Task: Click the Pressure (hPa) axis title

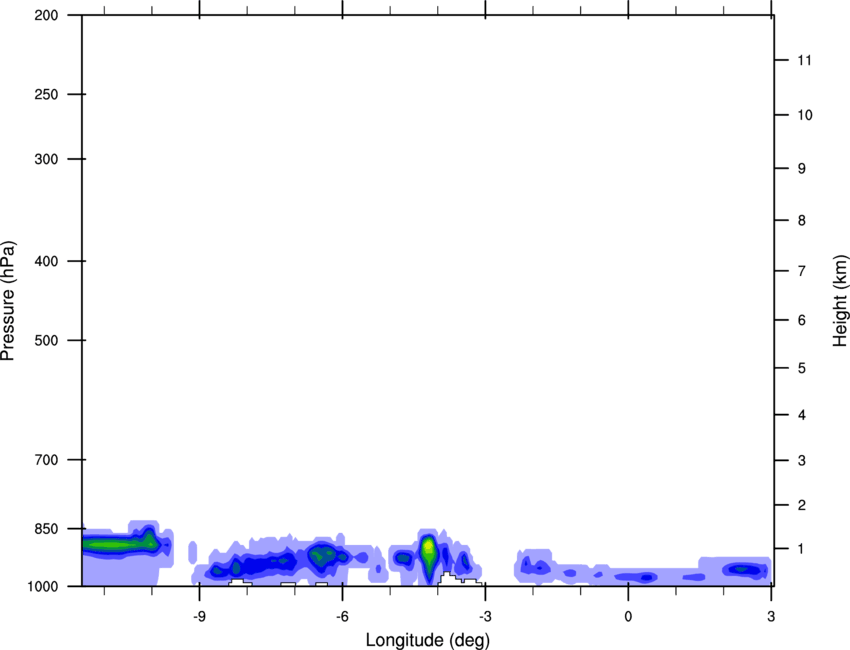Action: point(8,301)
